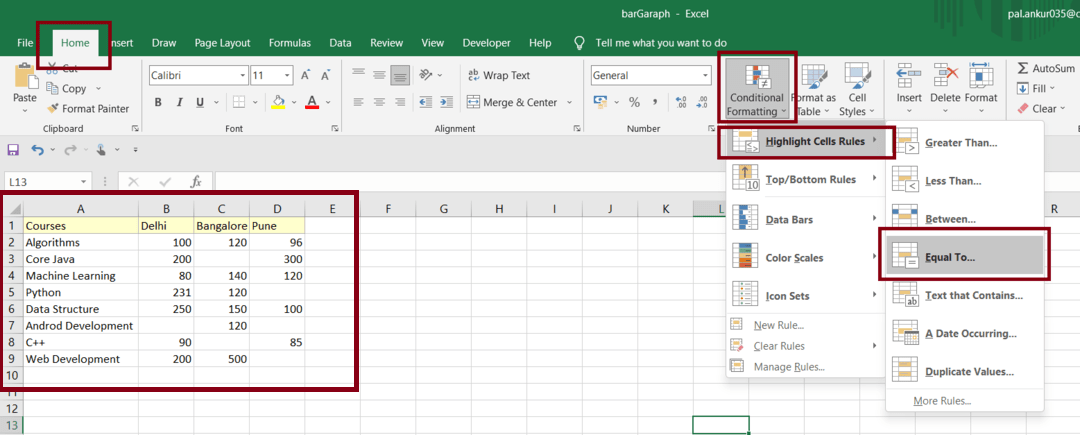Open Cell Styles gallery
The height and width of the screenshot is (435, 1080).
857,89
